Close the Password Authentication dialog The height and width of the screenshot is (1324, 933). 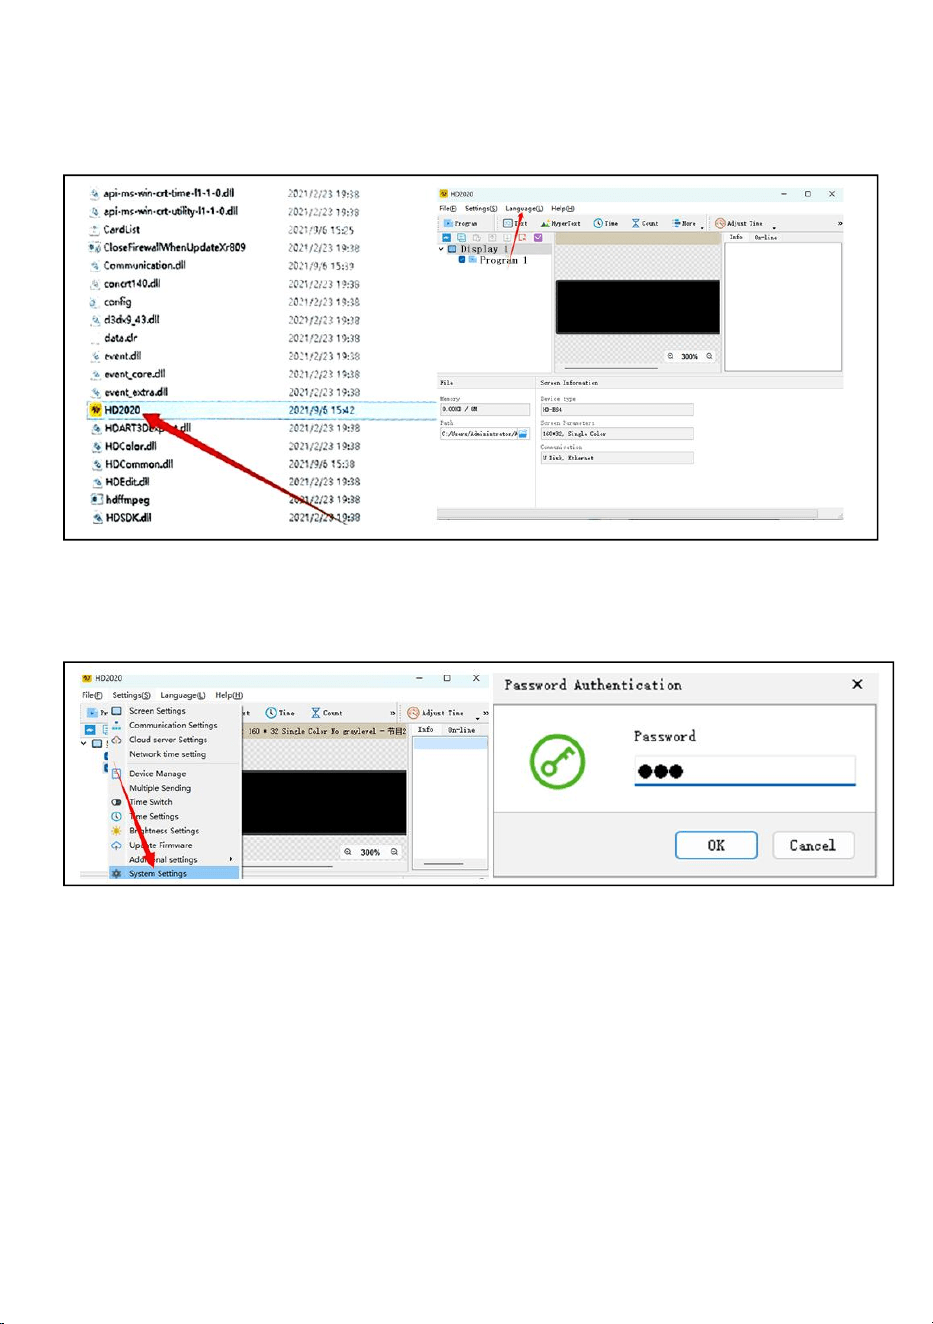point(857,685)
